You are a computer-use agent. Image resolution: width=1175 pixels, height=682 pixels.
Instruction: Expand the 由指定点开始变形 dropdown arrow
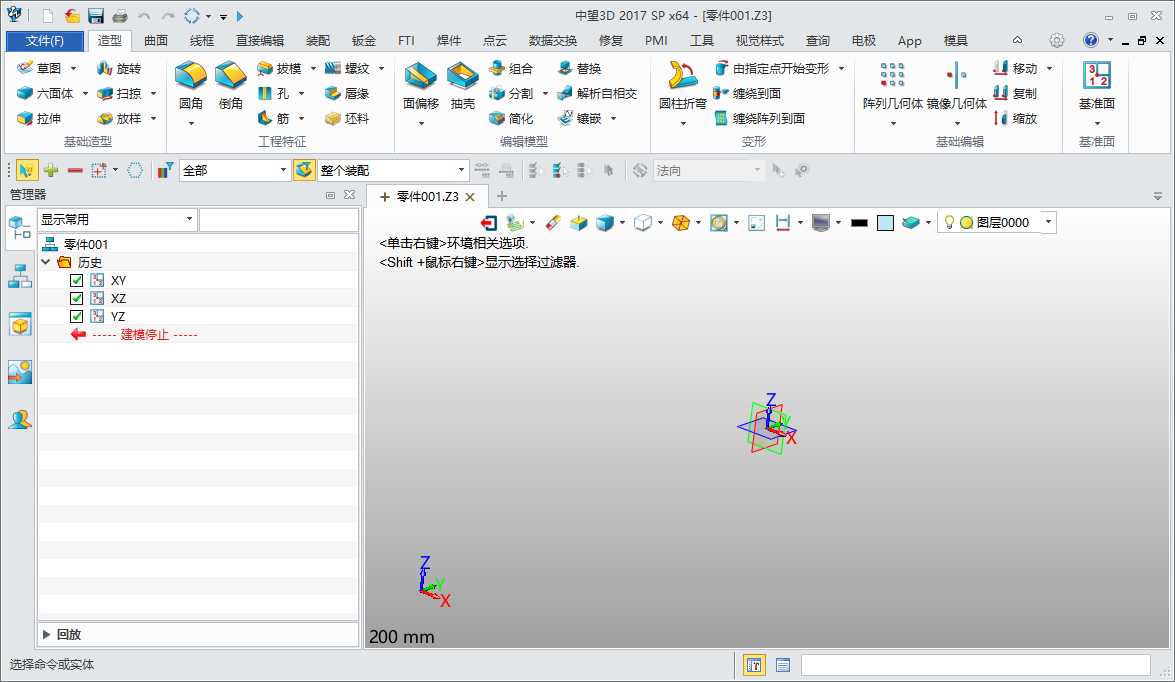click(x=842, y=68)
